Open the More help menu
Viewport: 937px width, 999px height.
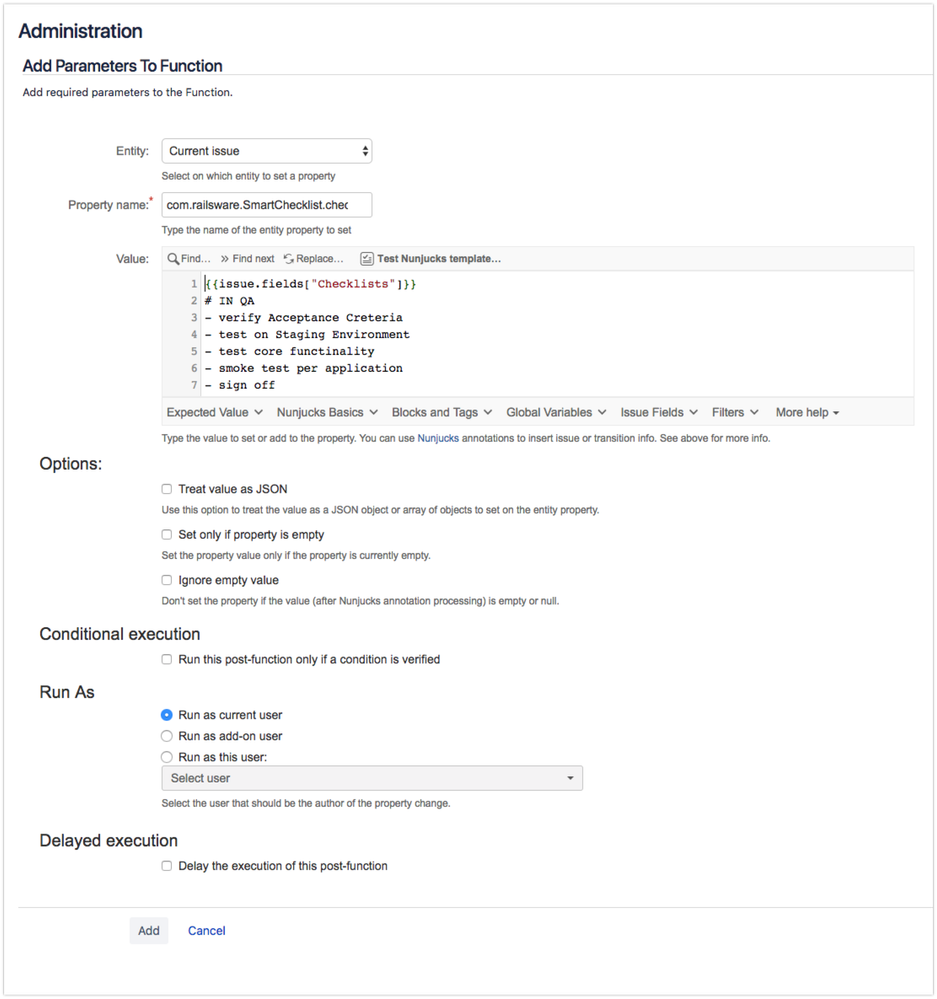pos(807,412)
